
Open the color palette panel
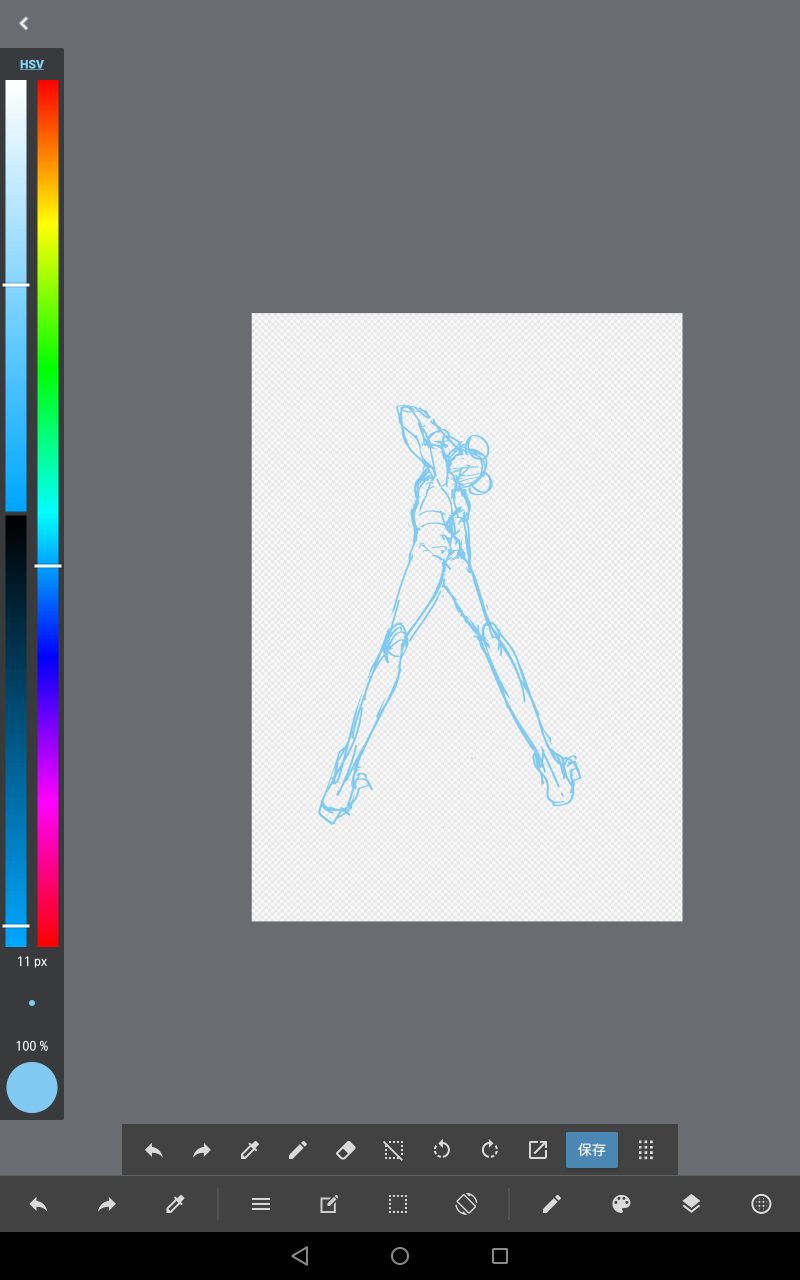click(621, 1204)
